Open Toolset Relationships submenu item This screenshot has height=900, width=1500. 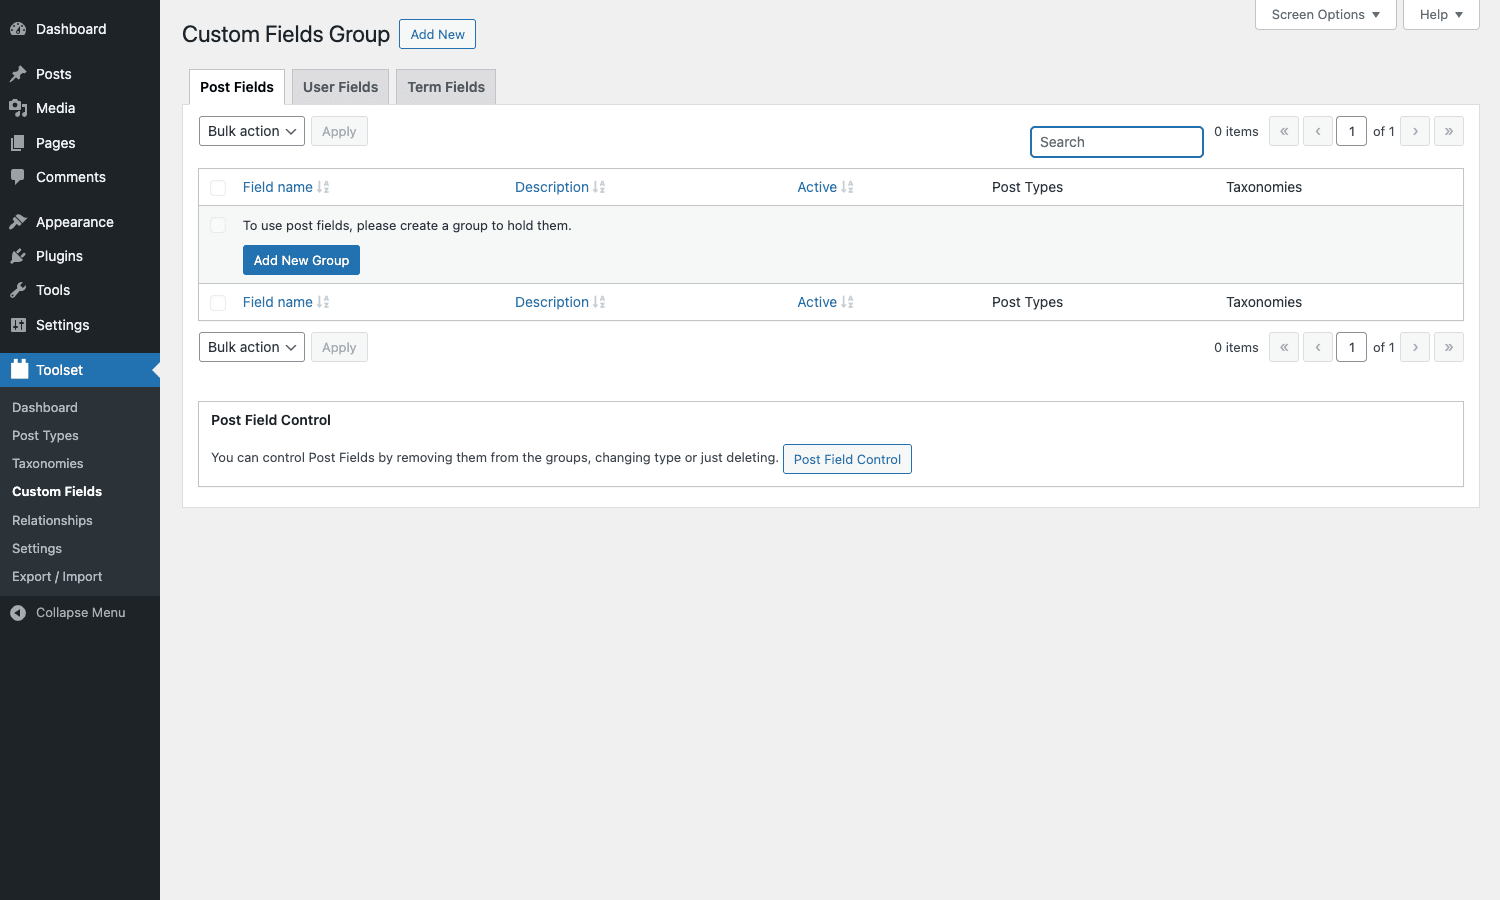click(x=52, y=521)
